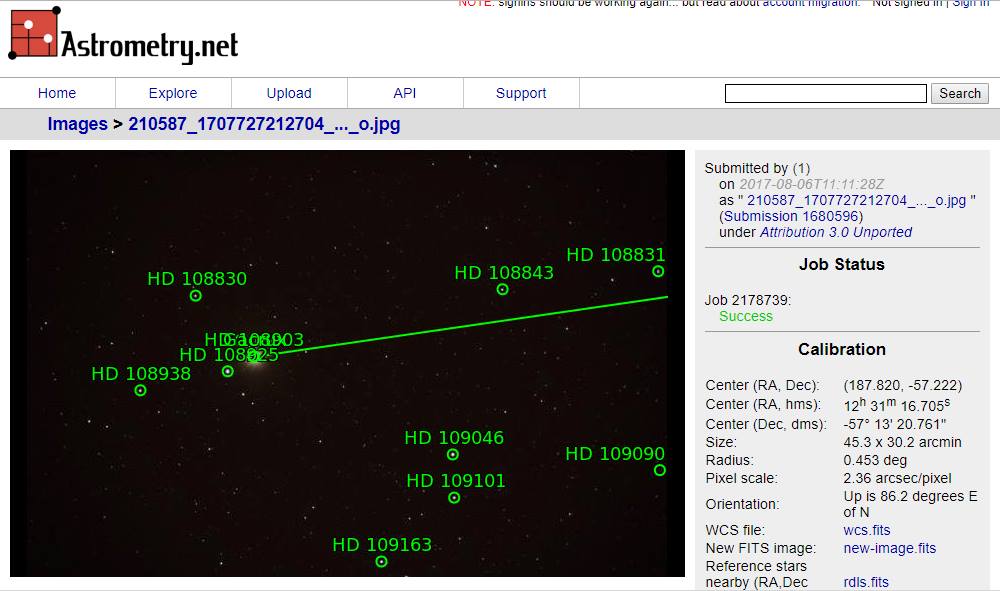Open the submitted image filename link
This screenshot has width=1000, height=591.
tap(857, 200)
